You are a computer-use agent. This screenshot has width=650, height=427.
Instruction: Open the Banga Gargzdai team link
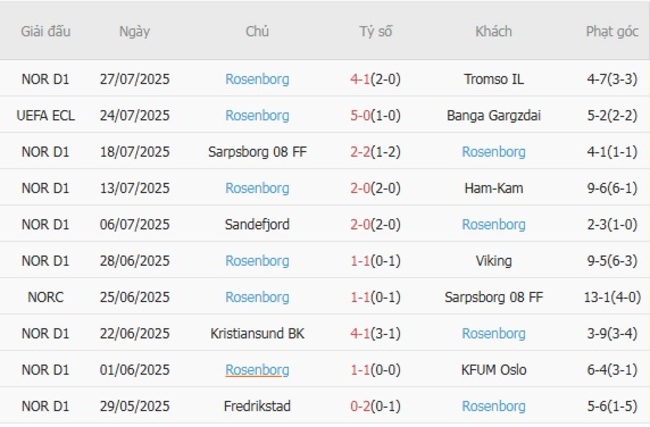[494, 115]
